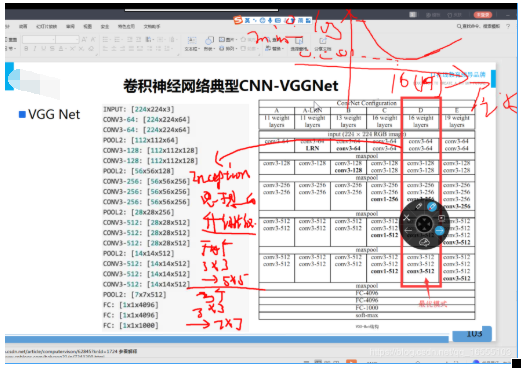Open the share document button in the ribbon
Image resolution: width=522 pixels, height=368 pixels.
point(322,44)
